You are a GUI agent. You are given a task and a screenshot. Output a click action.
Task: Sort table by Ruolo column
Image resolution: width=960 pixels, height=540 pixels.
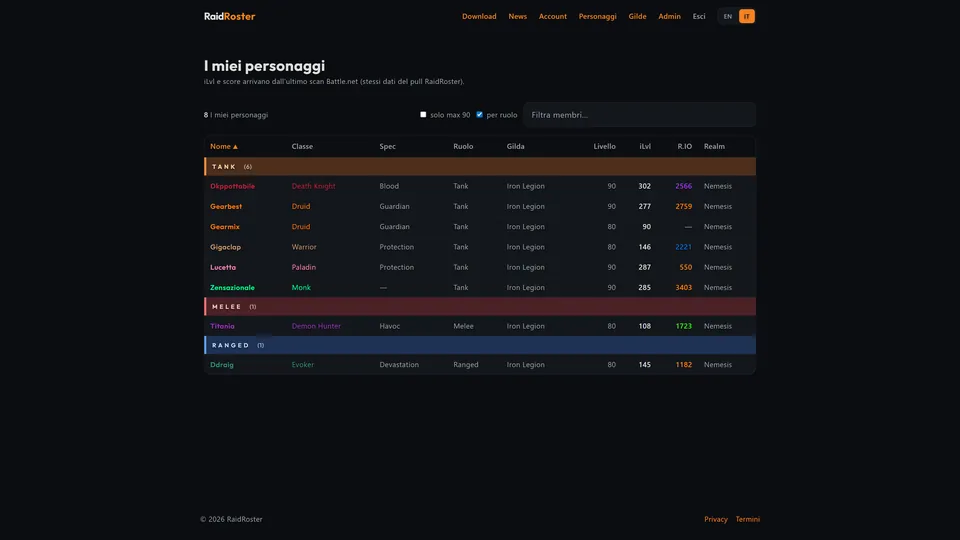pos(463,146)
